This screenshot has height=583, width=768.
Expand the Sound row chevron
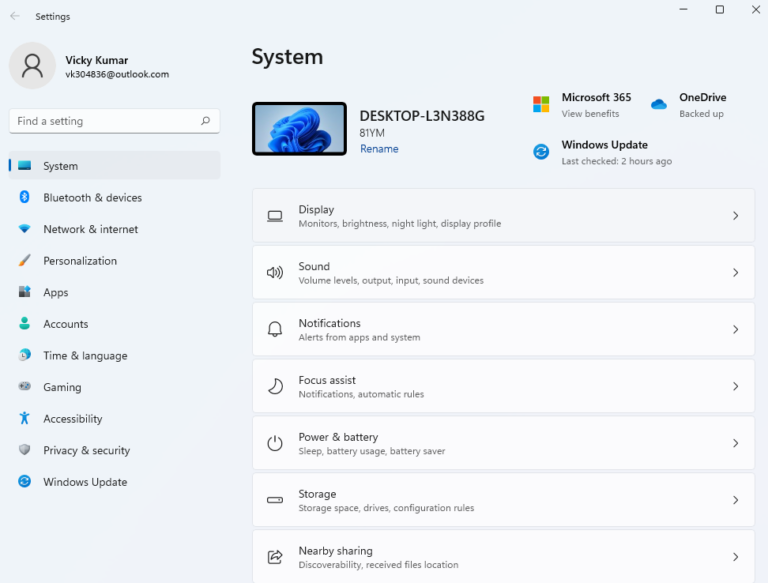tap(735, 273)
